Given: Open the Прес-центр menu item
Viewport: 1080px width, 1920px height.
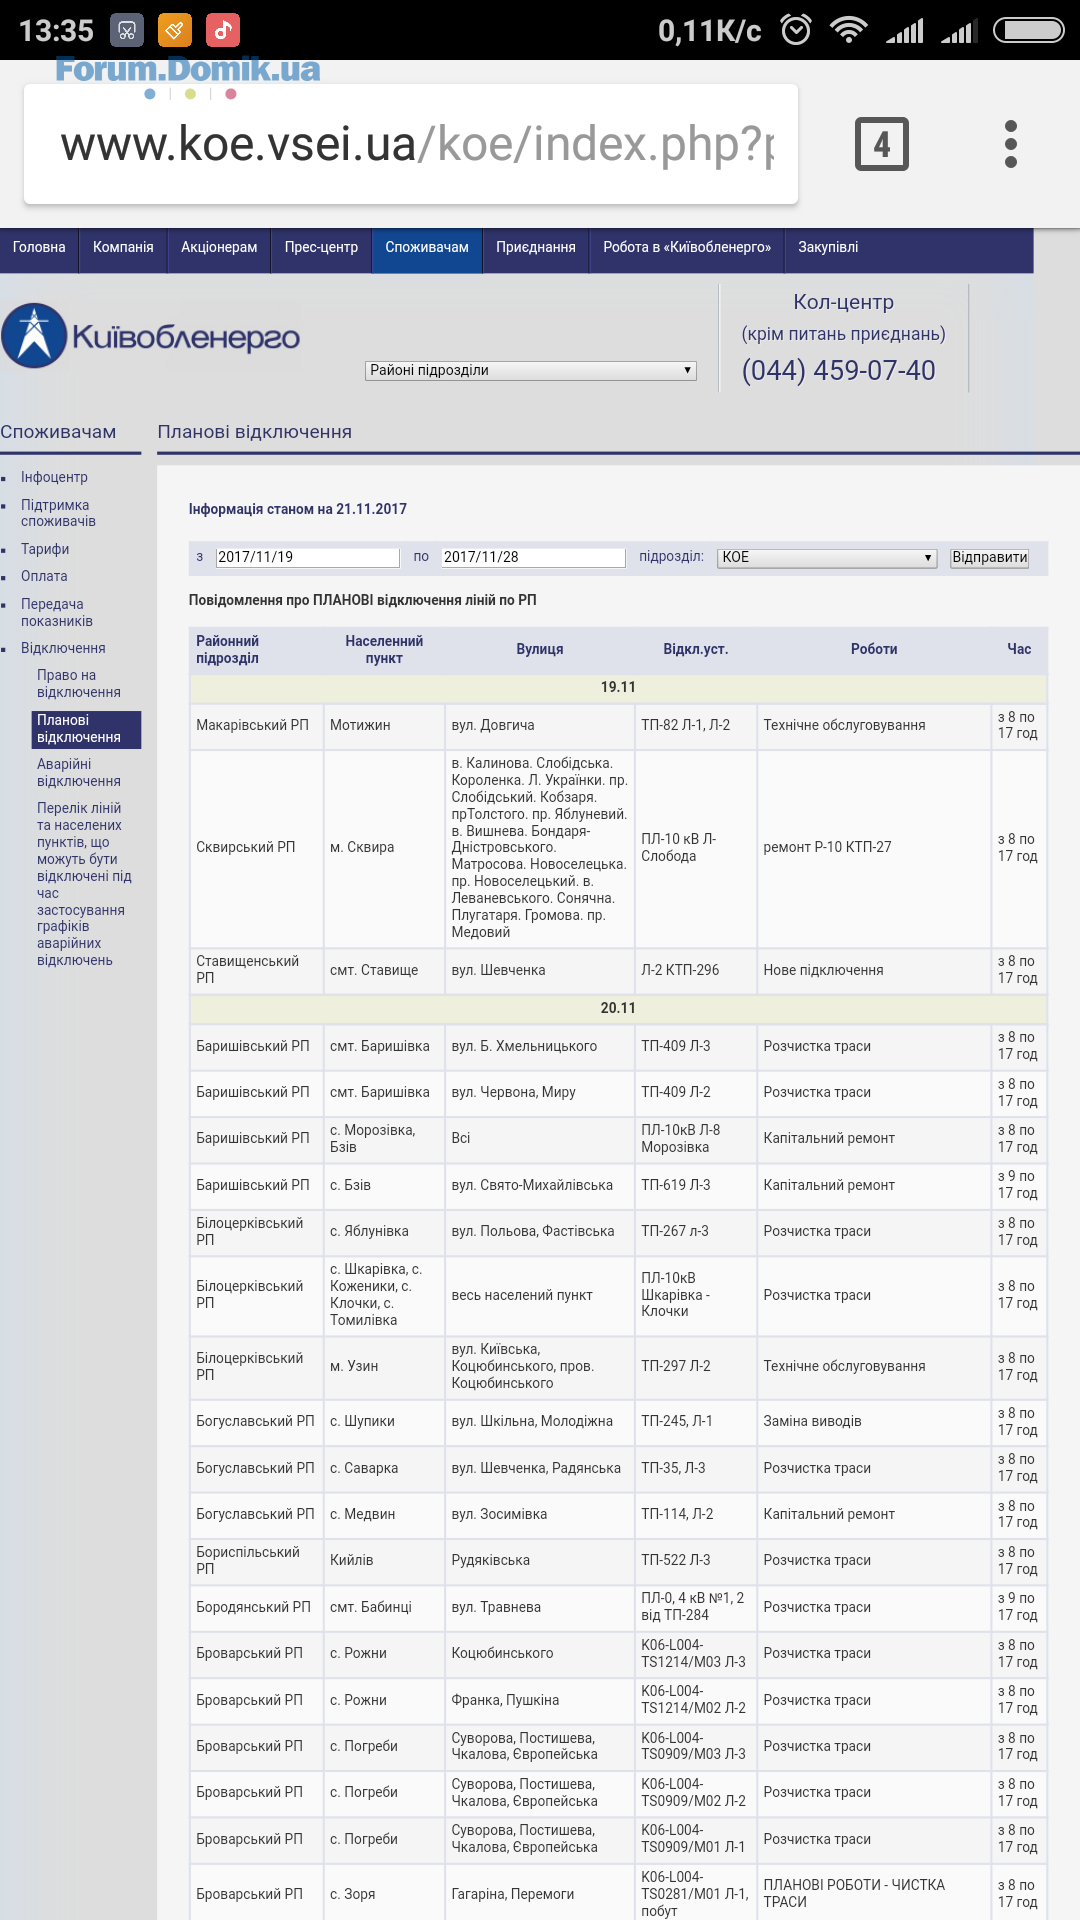Looking at the screenshot, I should point(321,250).
